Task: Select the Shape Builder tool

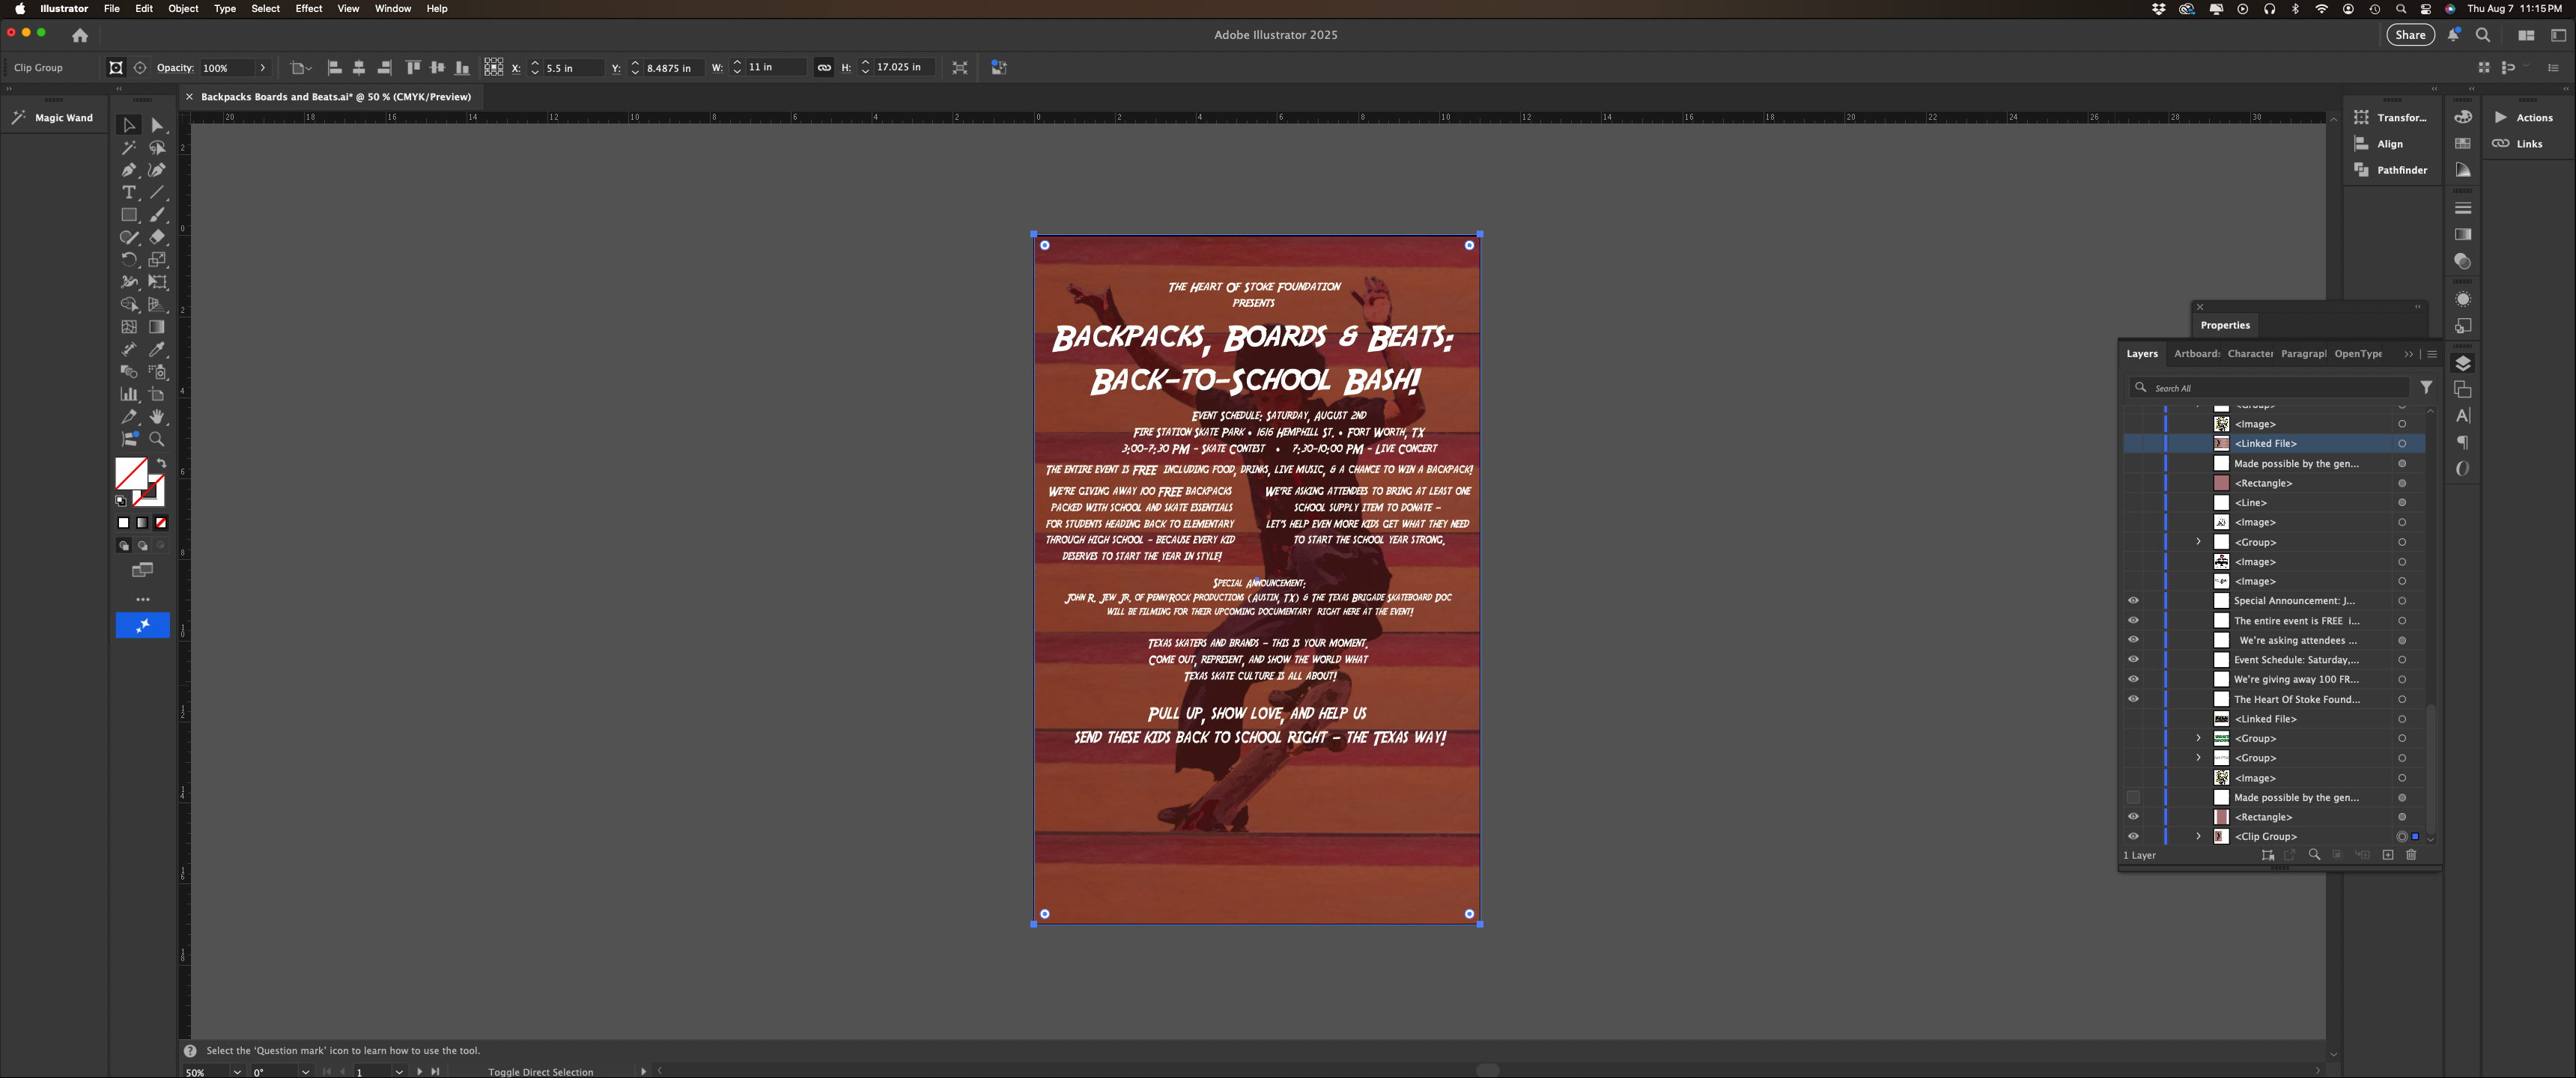Action: 129,304
